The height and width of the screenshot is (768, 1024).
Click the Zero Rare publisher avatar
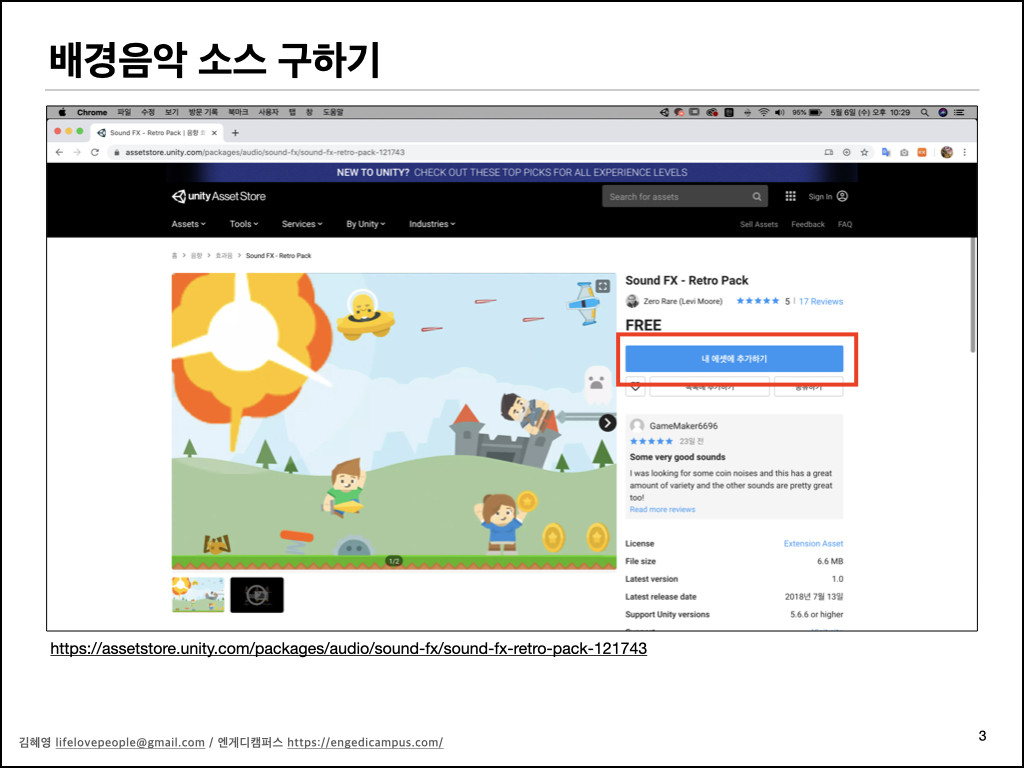point(632,301)
